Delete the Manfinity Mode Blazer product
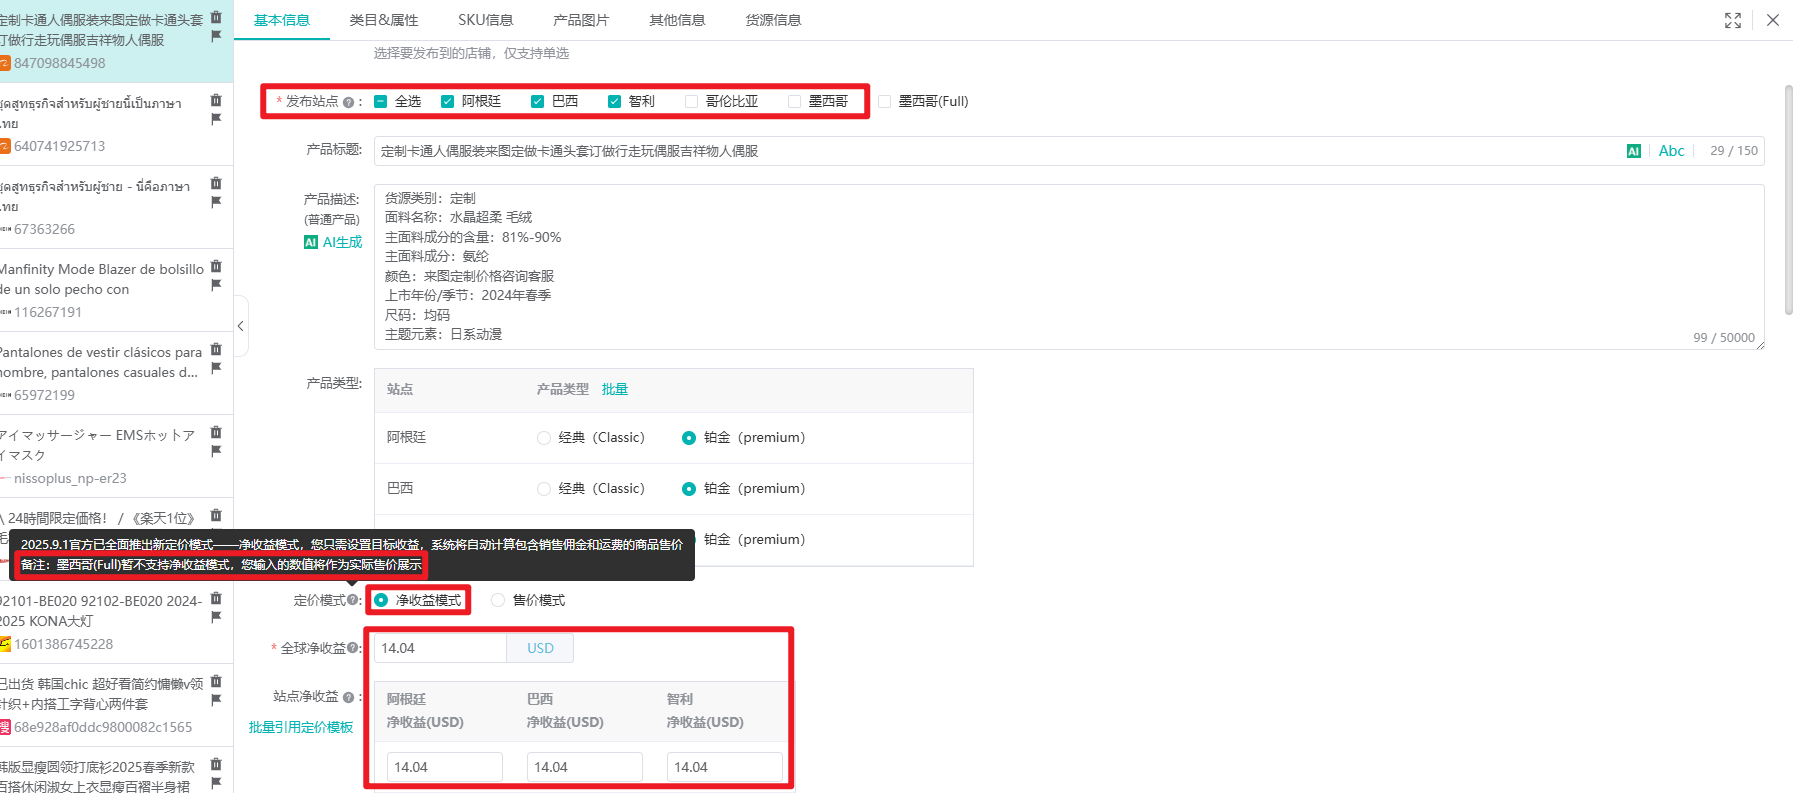This screenshot has height=793, width=1793. (x=216, y=266)
